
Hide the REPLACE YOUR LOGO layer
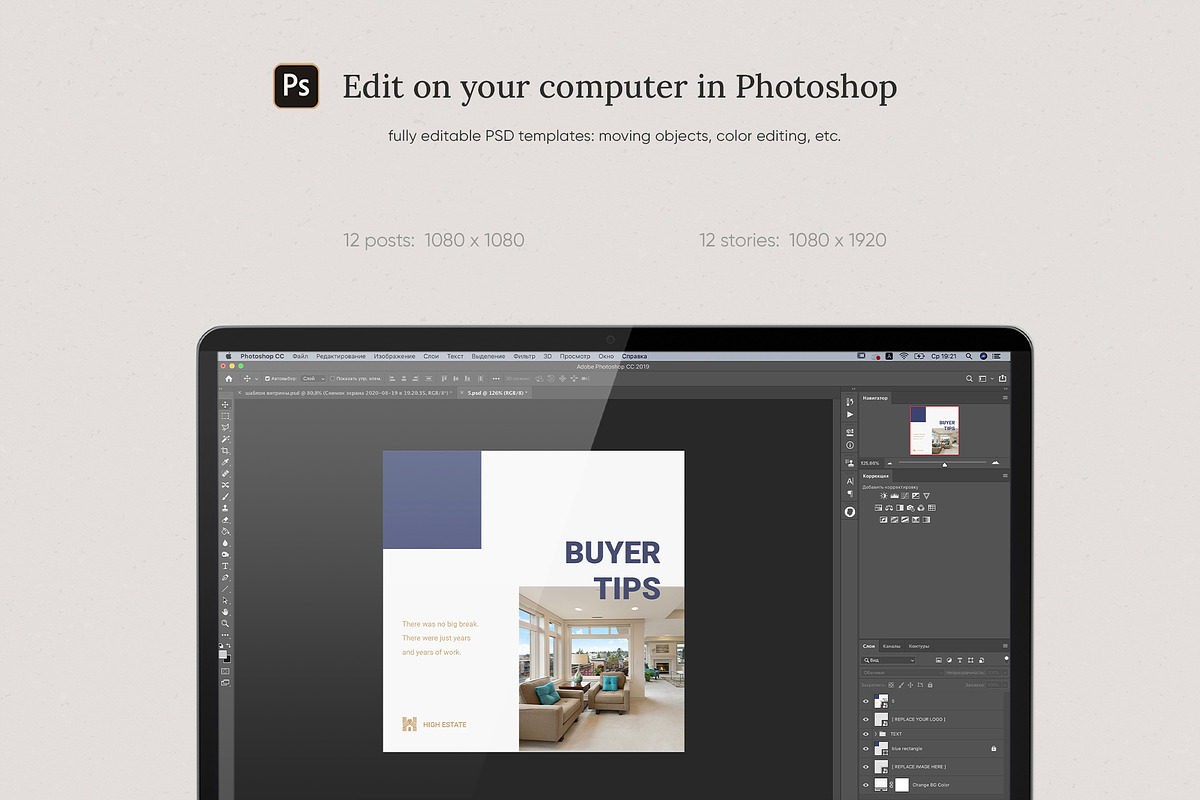(866, 719)
